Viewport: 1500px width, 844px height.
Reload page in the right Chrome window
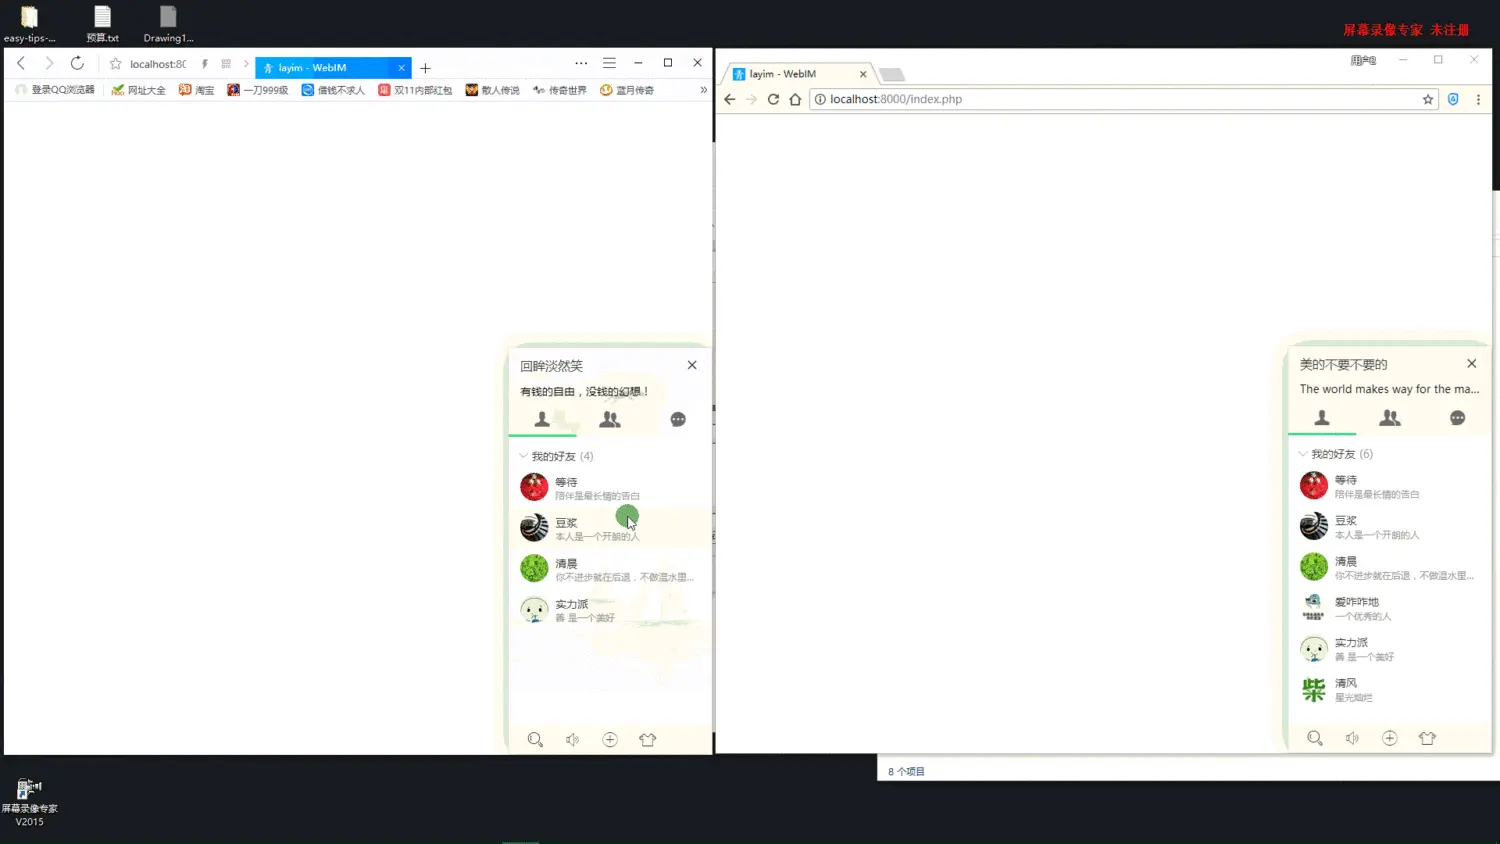pos(773,99)
